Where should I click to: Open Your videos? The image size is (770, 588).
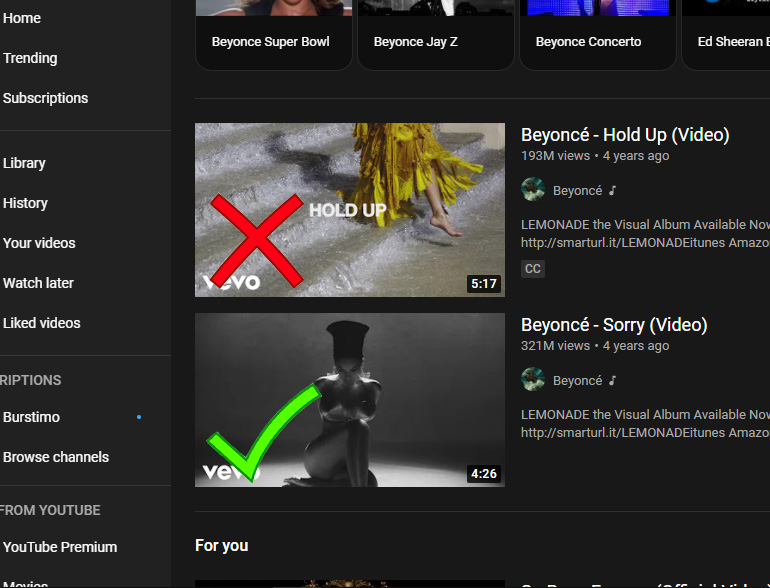[x=39, y=243]
